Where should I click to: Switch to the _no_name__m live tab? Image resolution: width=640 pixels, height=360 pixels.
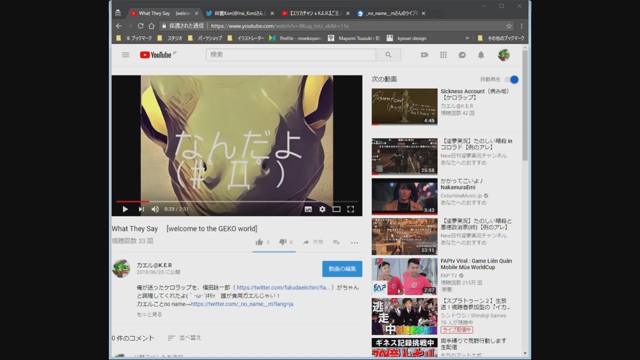pyautogui.click(x=391, y=13)
